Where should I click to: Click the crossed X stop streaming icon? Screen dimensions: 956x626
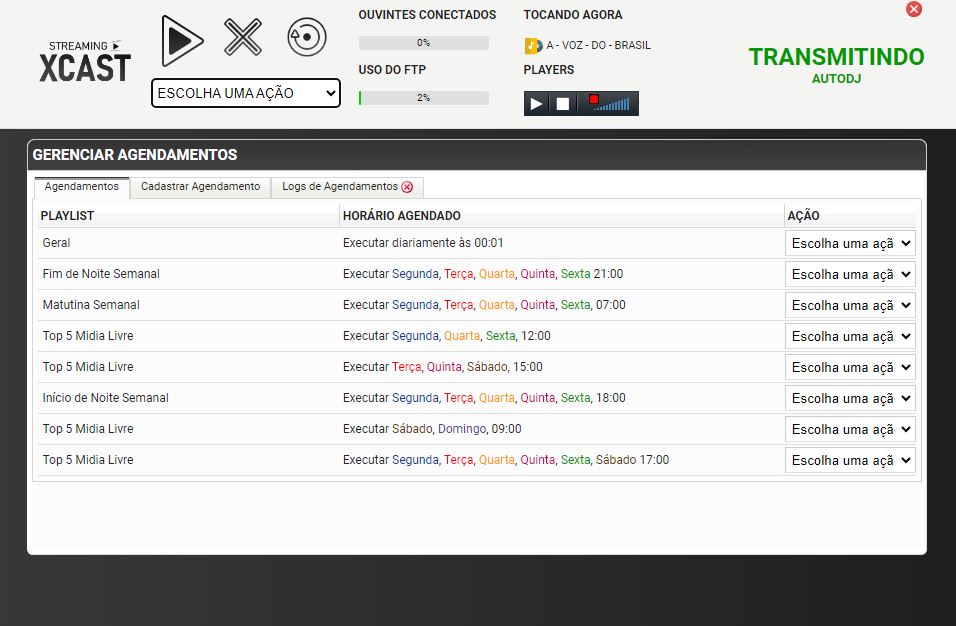243,38
